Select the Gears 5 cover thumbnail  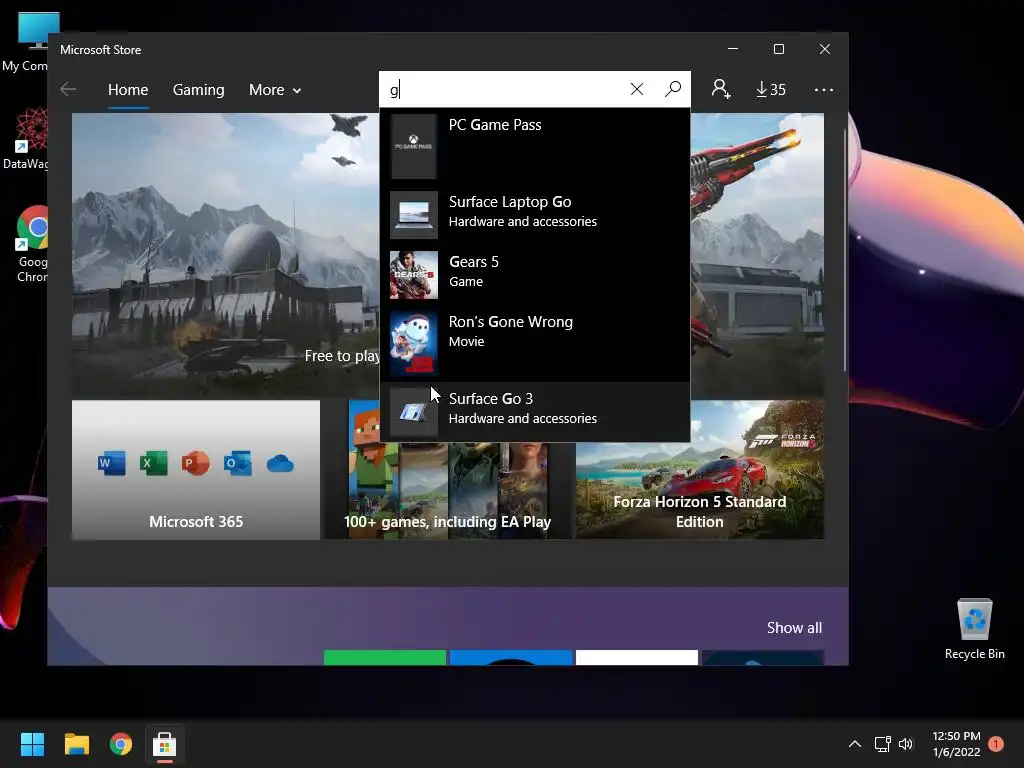pyautogui.click(x=413, y=275)
